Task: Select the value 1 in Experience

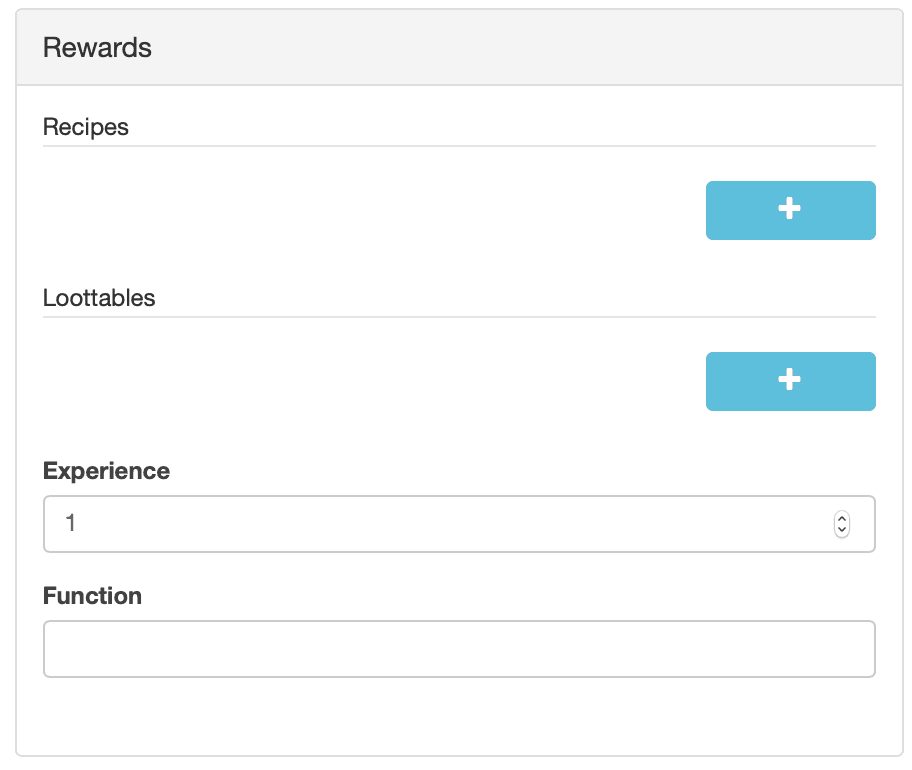Action: [70, 523]
